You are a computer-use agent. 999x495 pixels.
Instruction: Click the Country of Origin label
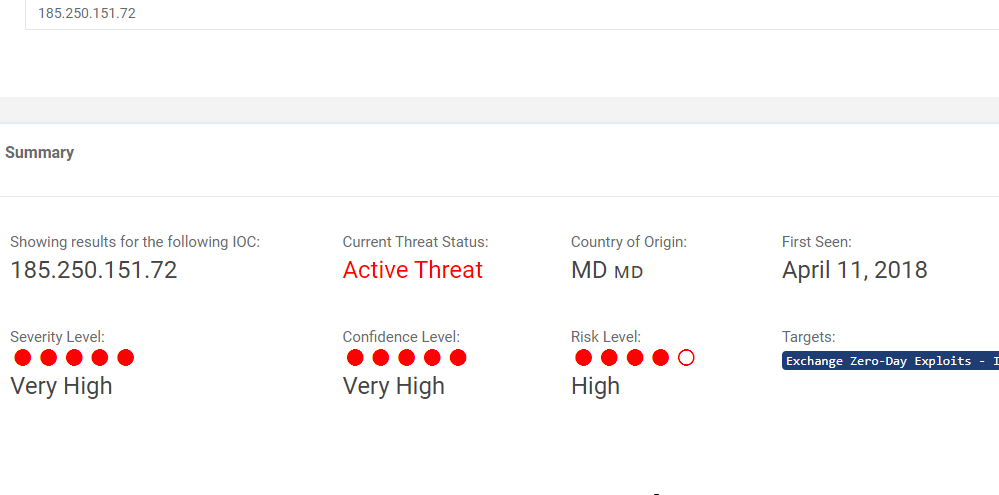click(x=628, y=242)
